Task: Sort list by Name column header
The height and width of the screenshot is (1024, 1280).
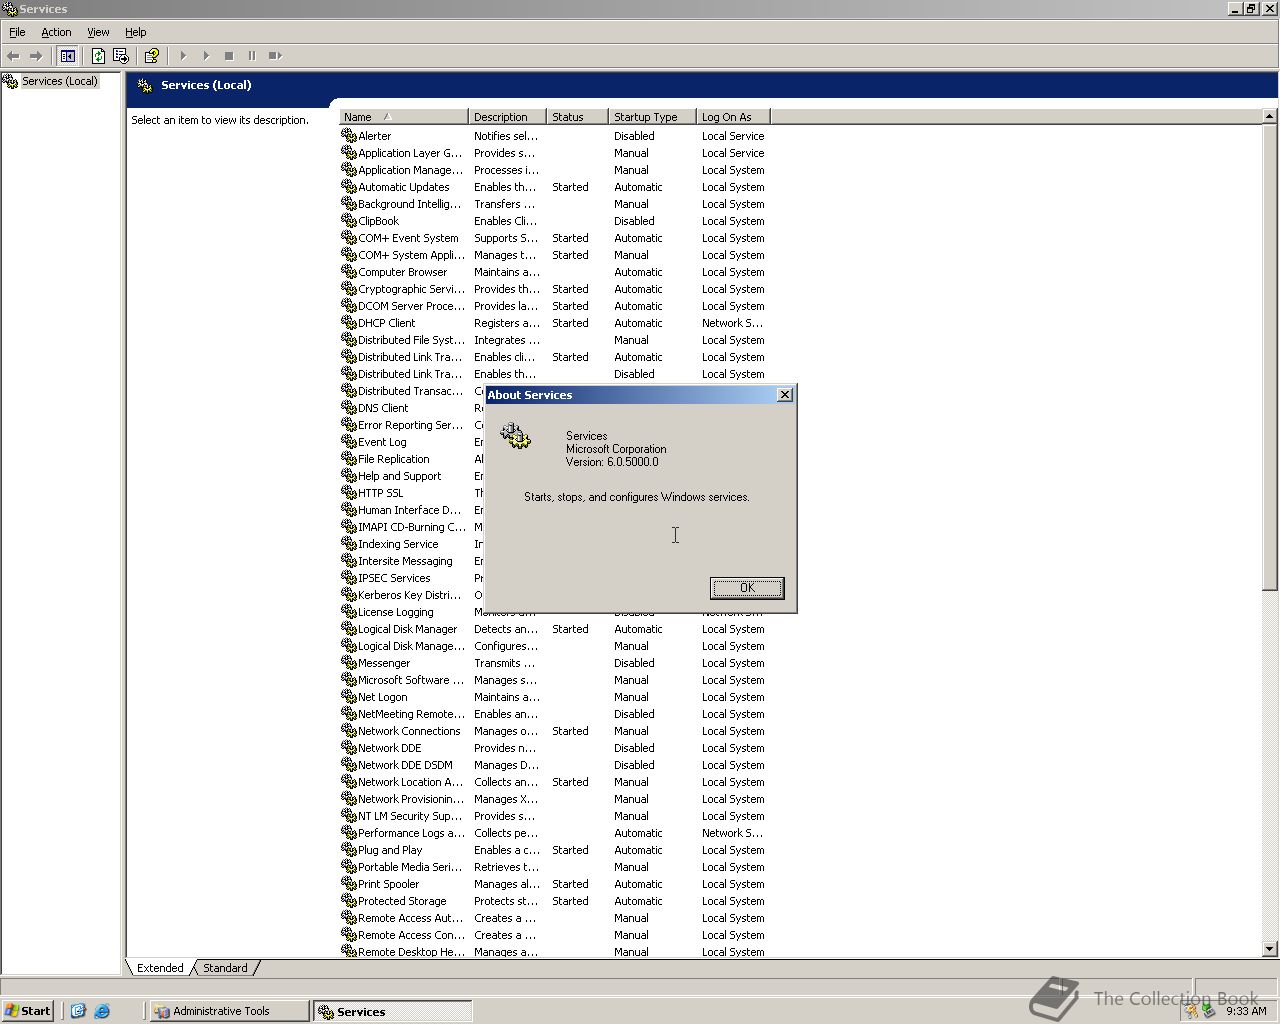Action: coord(404,117)
